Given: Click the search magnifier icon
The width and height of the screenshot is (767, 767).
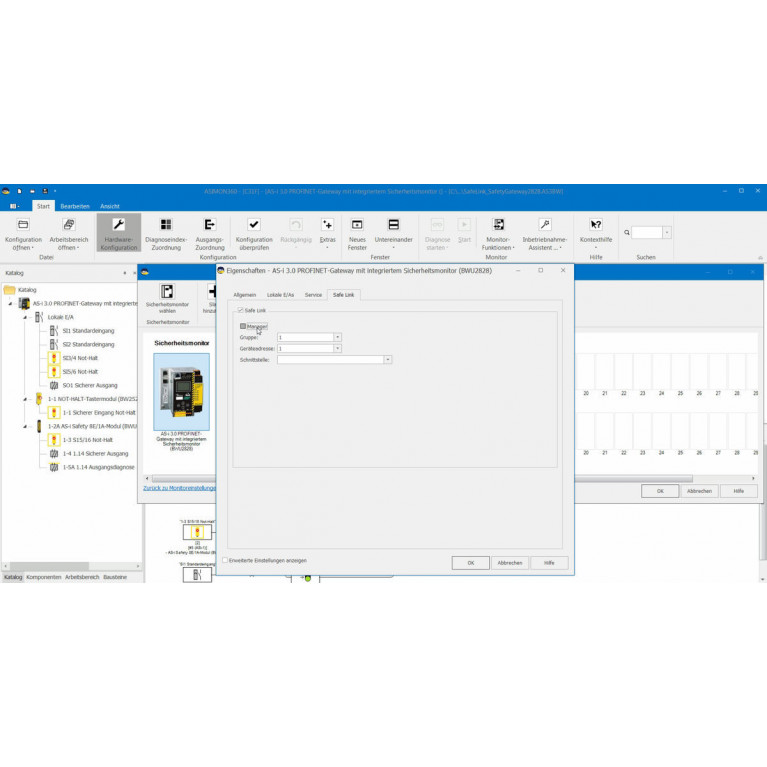Looking at the screenshot, I should click(x=627, y=232).
